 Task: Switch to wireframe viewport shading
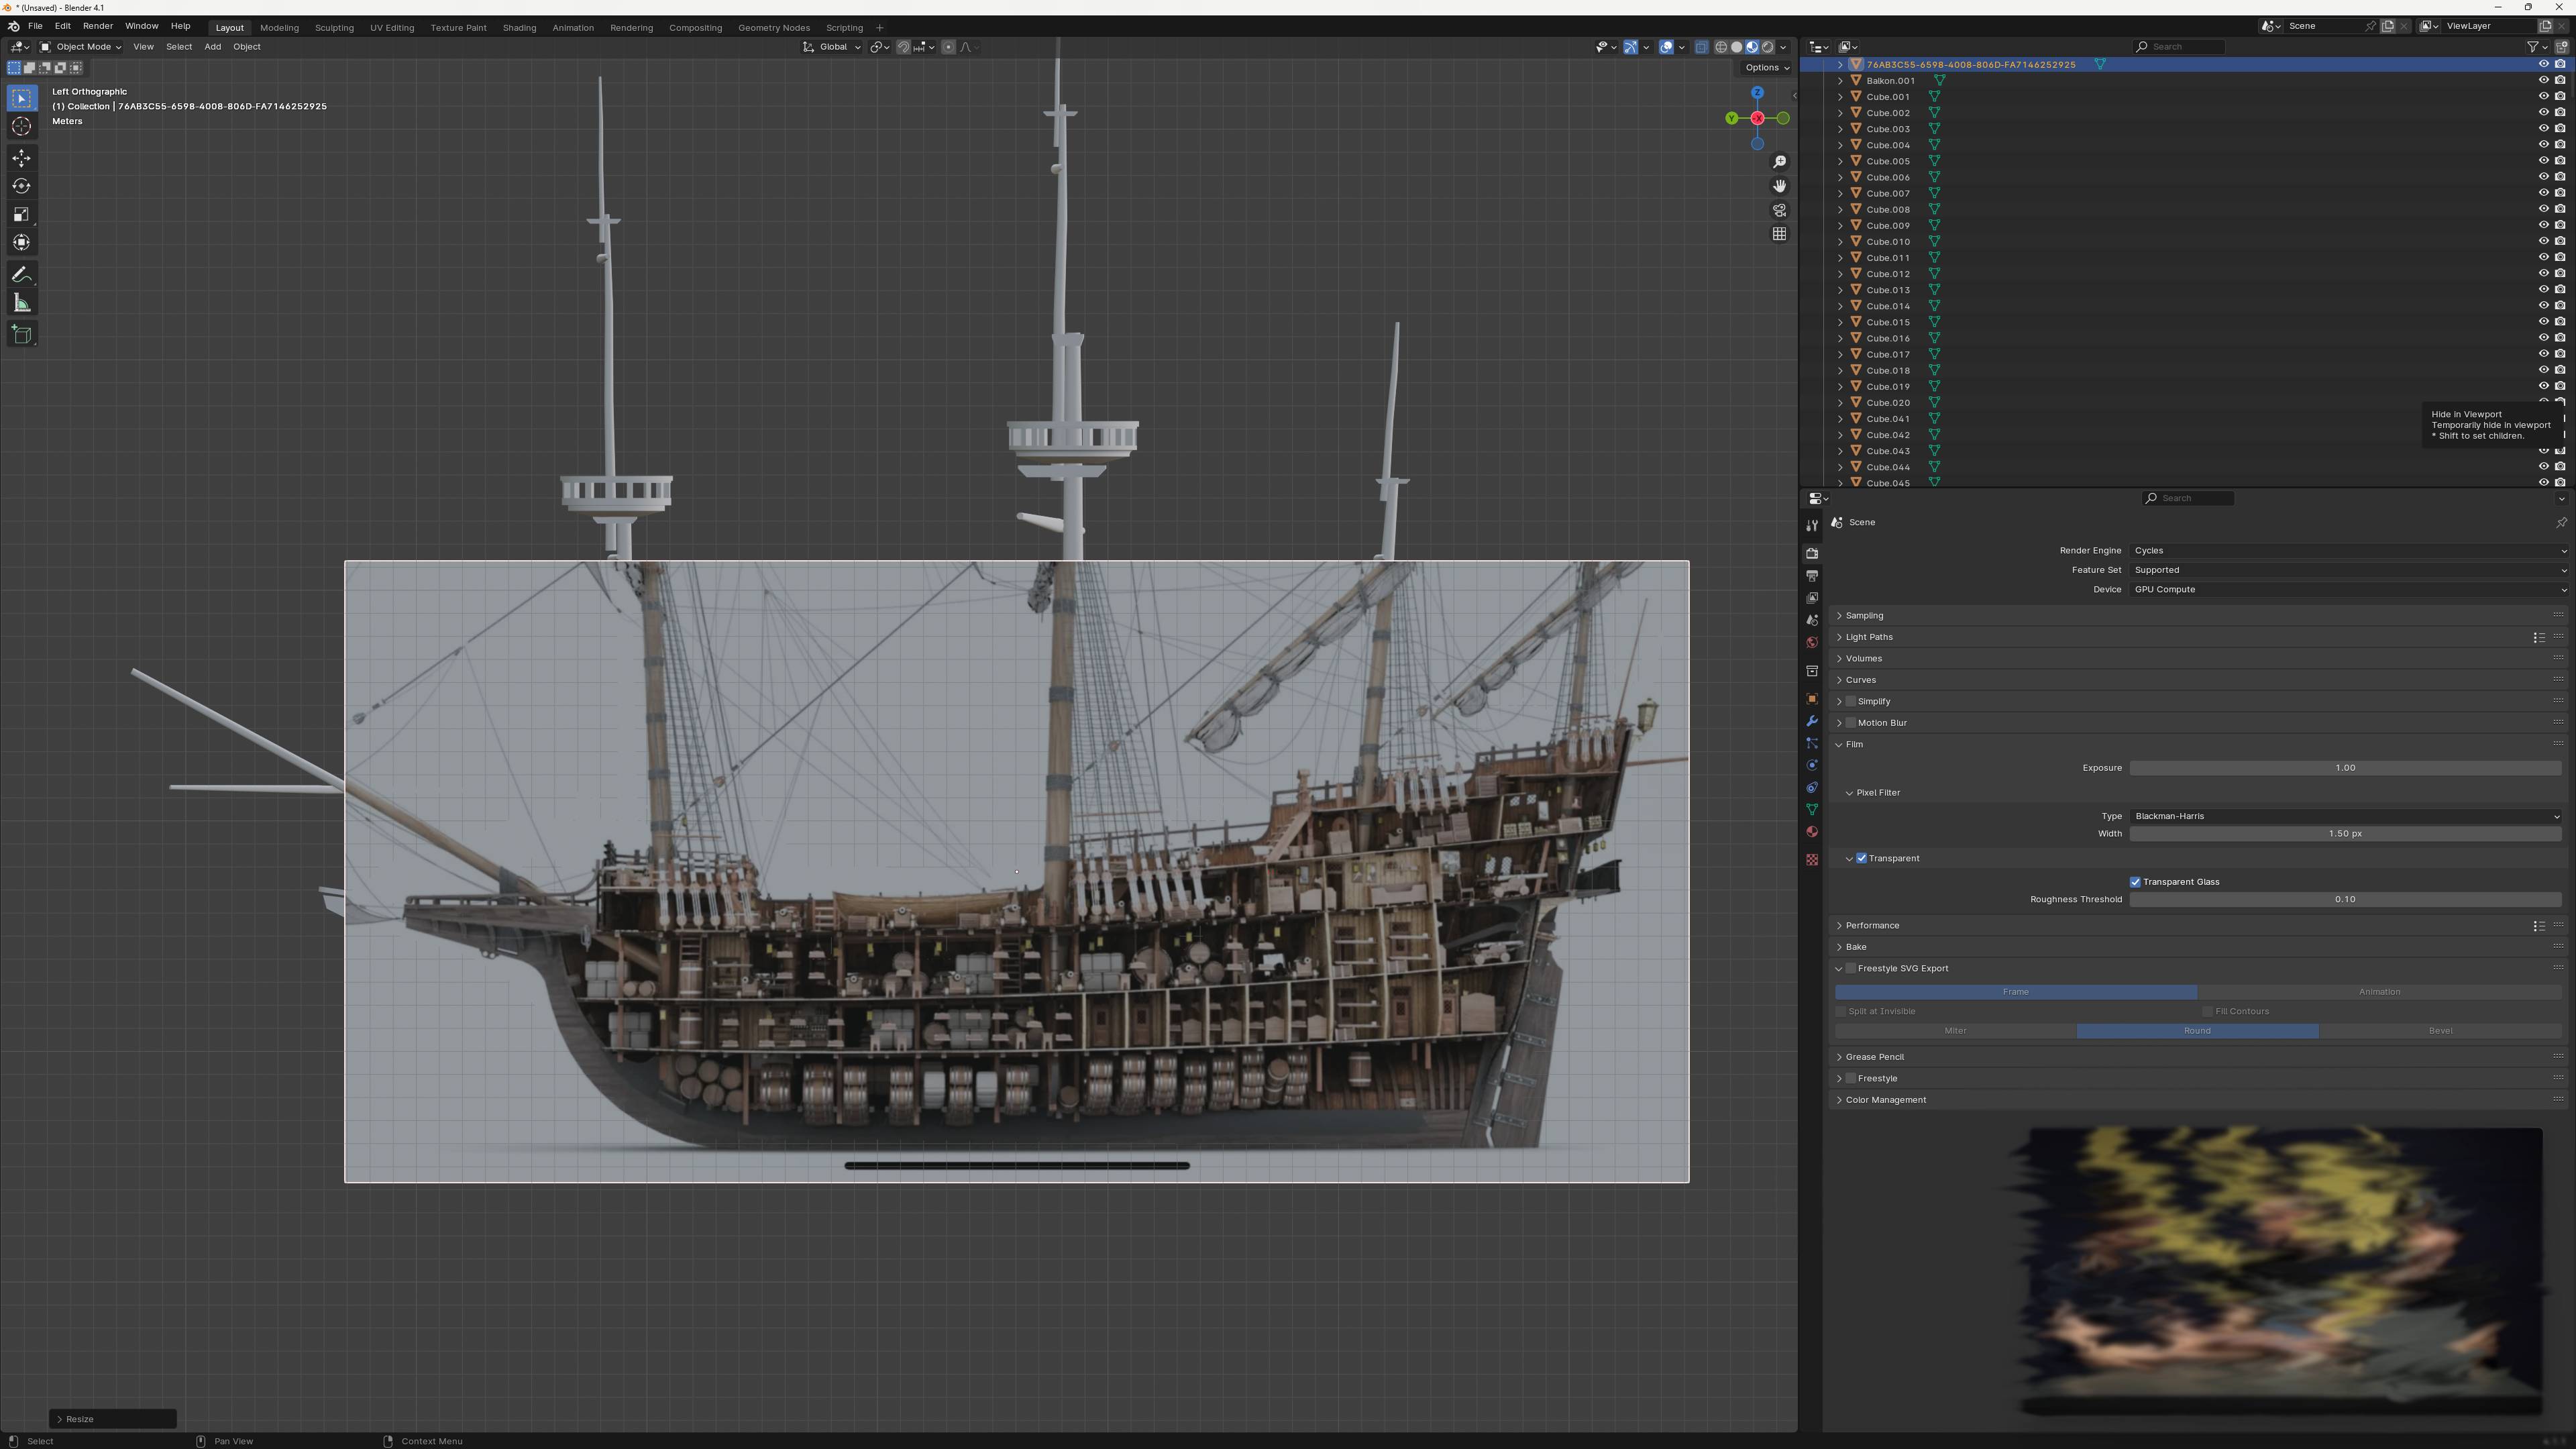[x=1721, y=47]
